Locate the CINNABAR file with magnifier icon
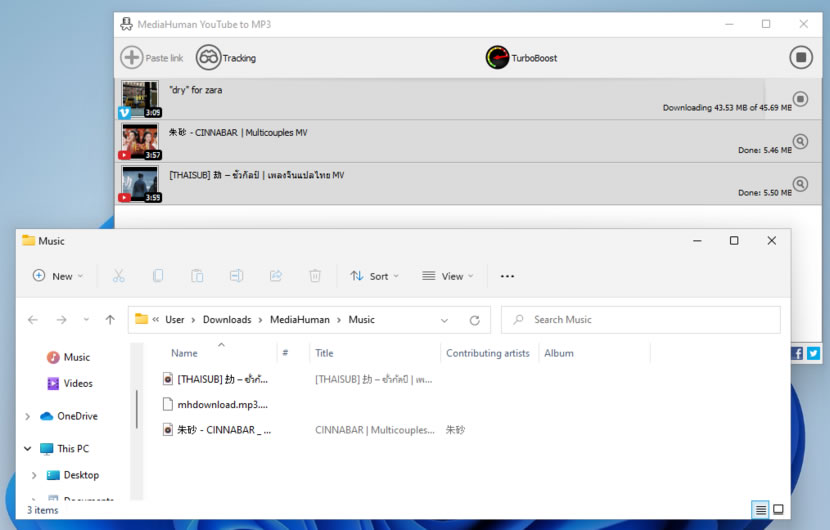 tap(800, 141)
